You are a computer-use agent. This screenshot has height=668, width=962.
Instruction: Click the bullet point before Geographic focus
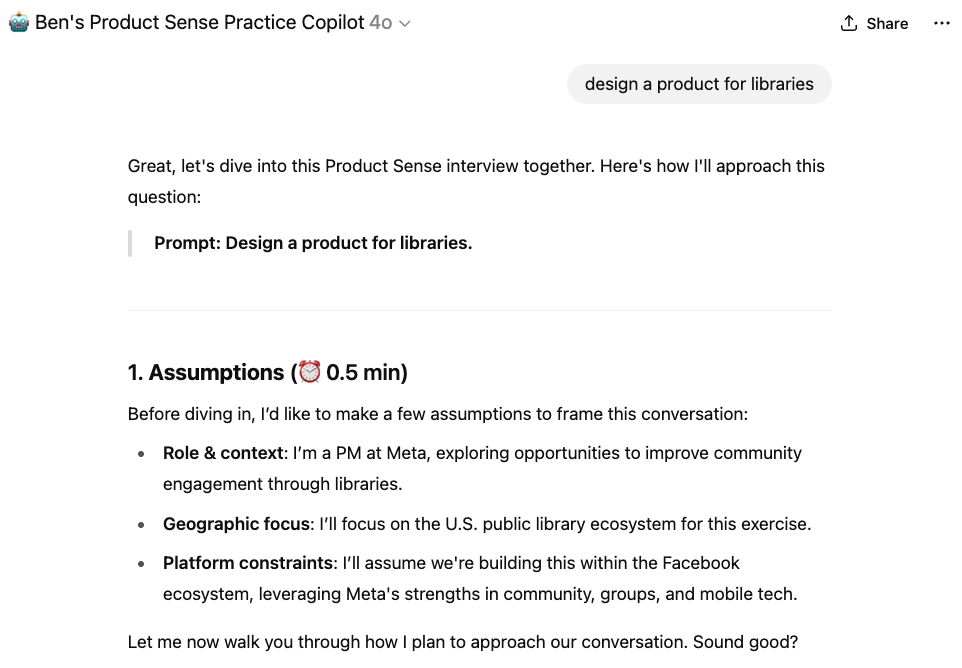point(141,525)
